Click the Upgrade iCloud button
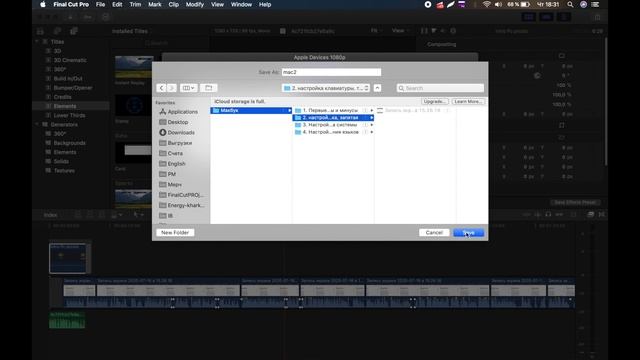The image size is (640, 360). pyautogui.click(x=434, y=101)
